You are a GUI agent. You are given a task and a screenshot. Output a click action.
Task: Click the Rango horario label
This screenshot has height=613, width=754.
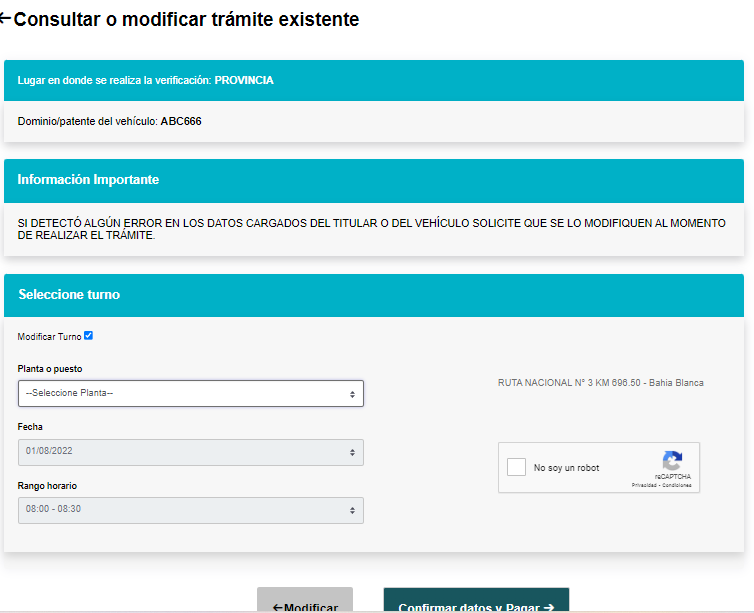[47, 486]
